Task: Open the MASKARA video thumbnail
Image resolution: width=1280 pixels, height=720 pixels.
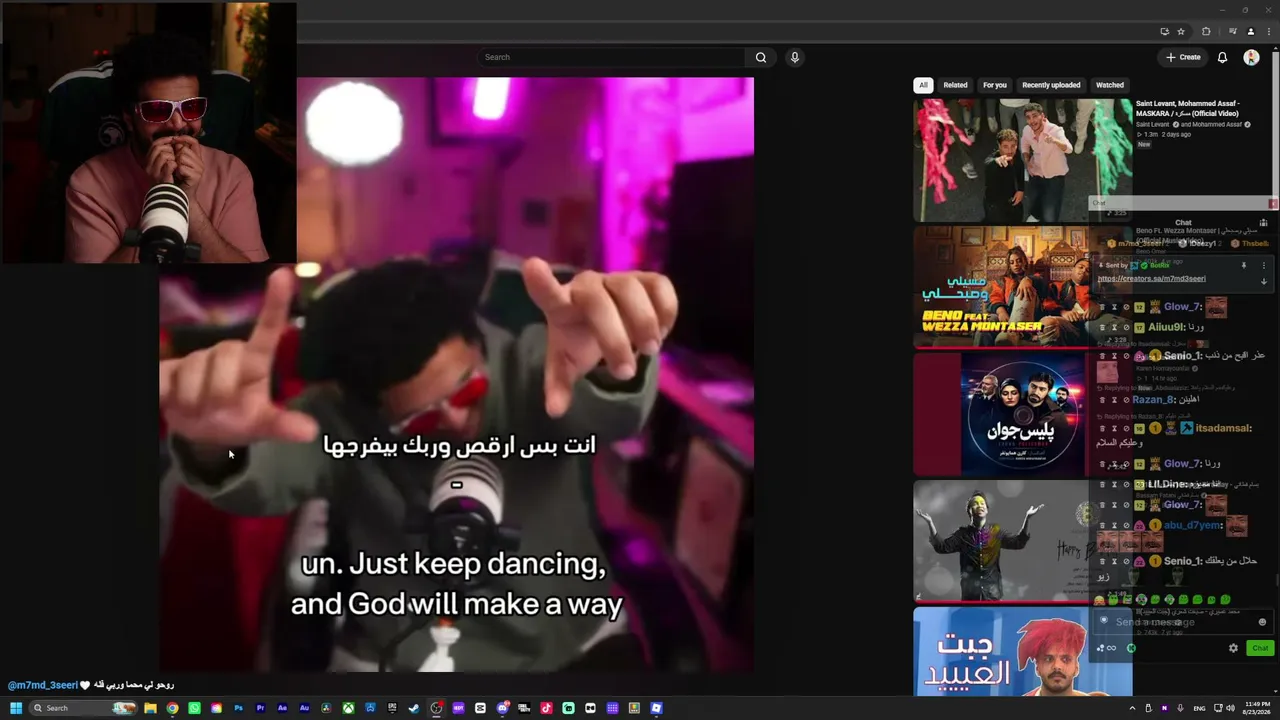Action: click(1022, 160)
